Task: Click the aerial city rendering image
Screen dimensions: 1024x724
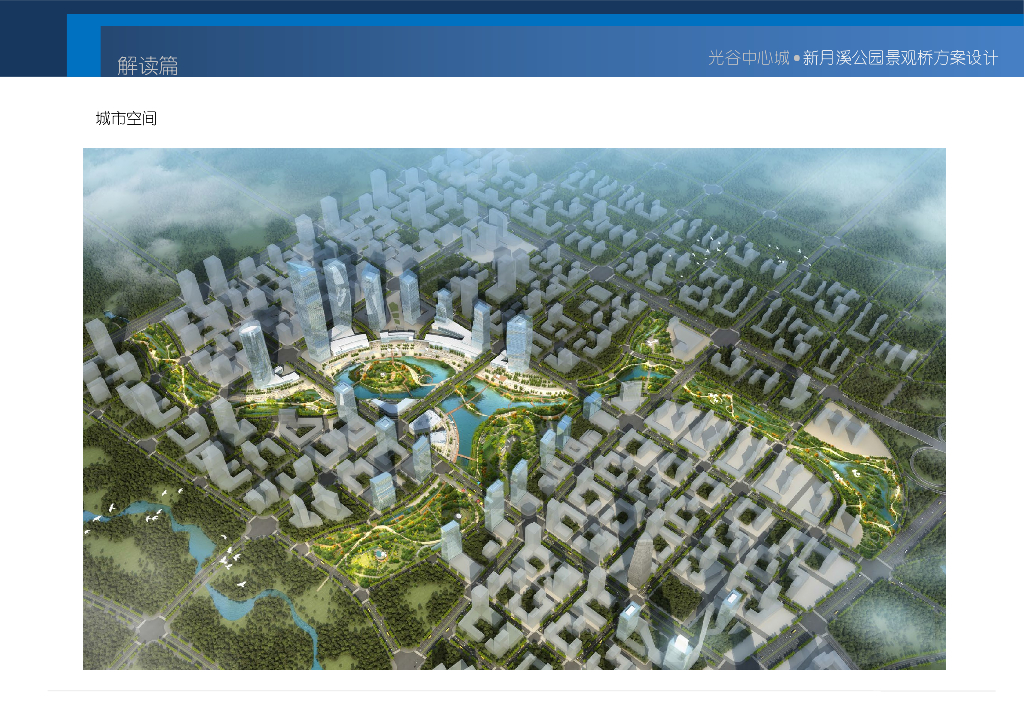Action: pyautogui.click(x=514, y=409)
